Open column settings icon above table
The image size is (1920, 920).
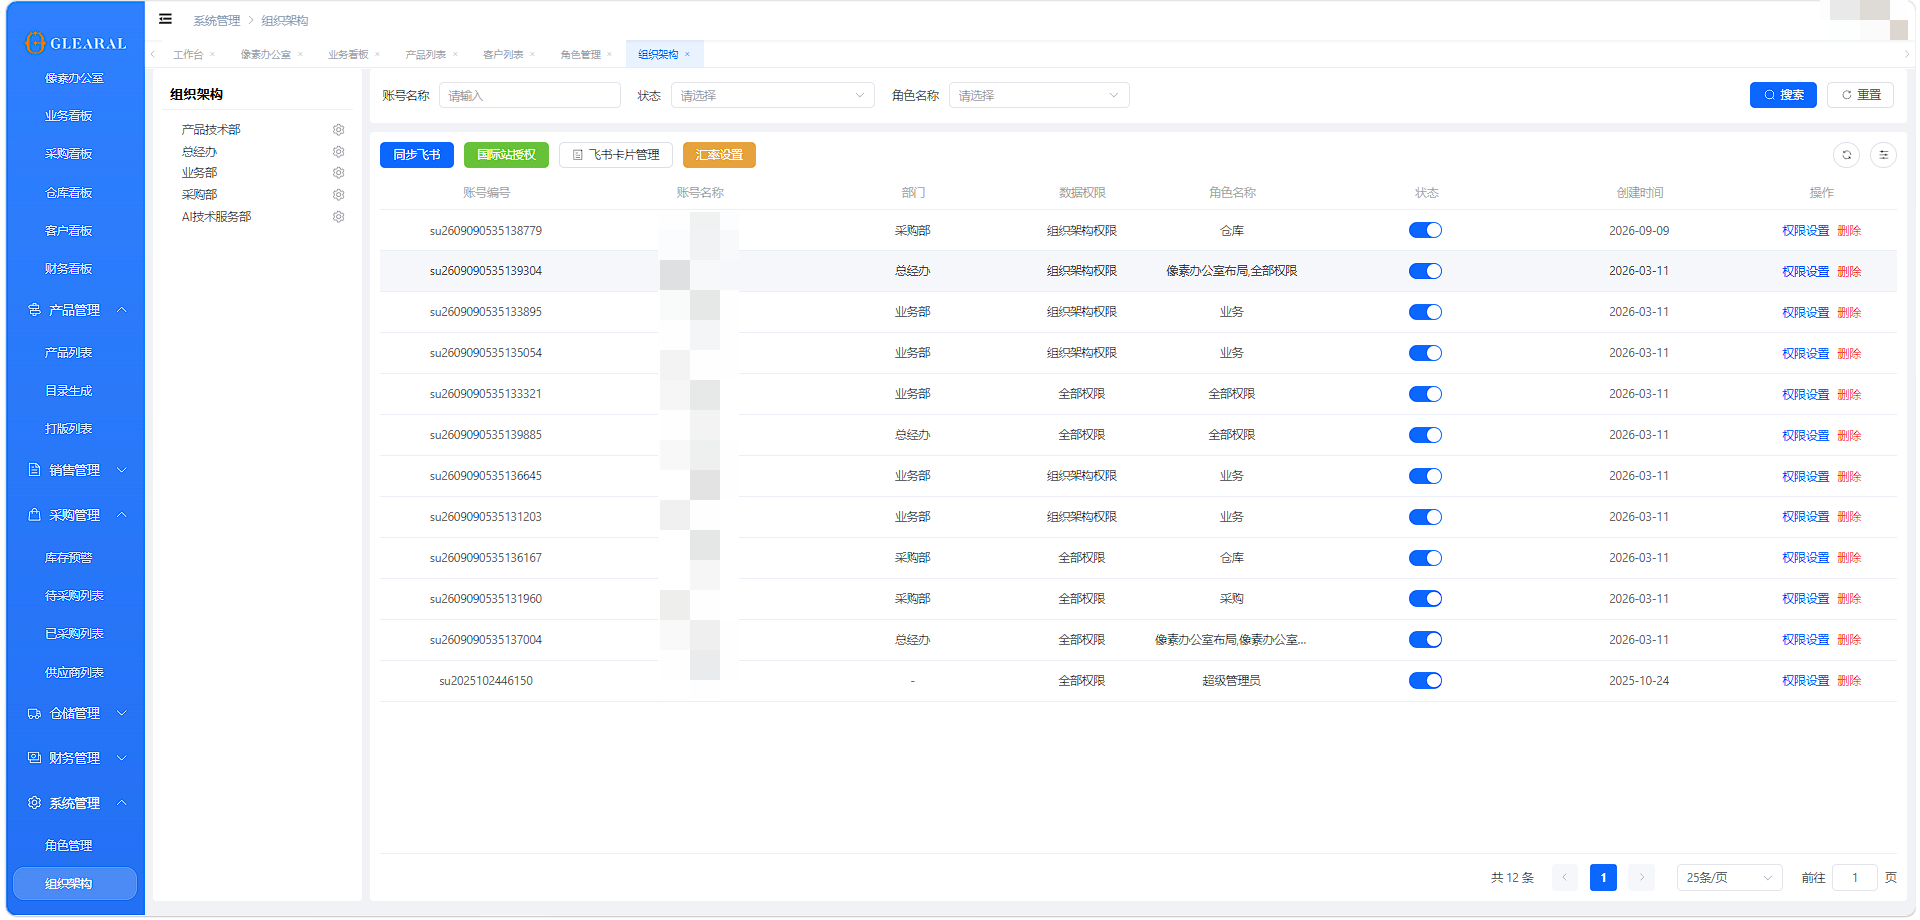click(x=1883, y=155)
